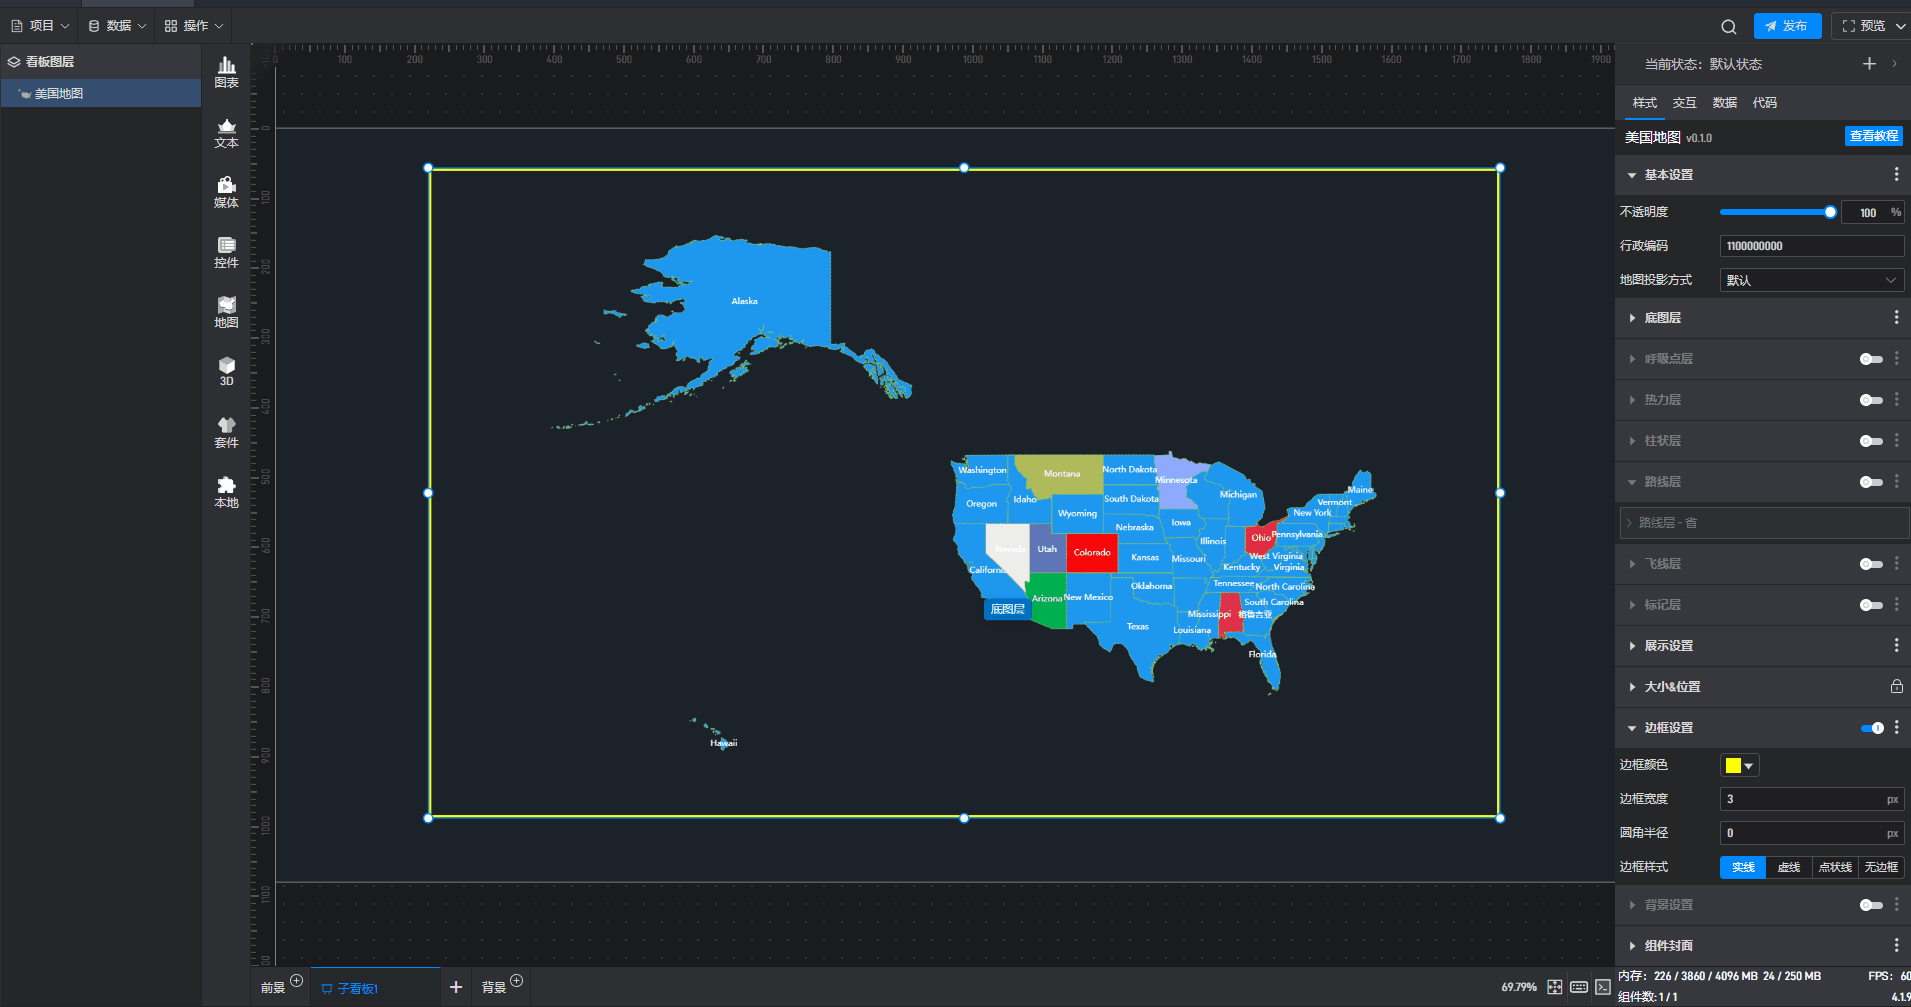Open the 套件 kit components icon

pyautogui.click(x=226, y=432)
